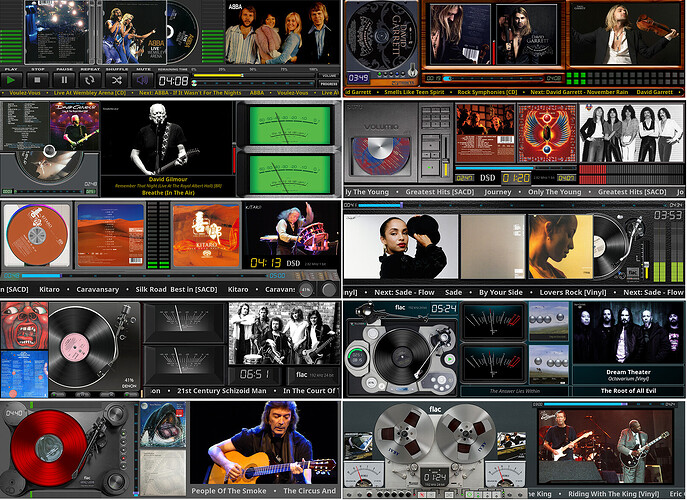687x500 pixels.
Task: Click the King Crimson album cover thumbnail
Action: point(24,326)
